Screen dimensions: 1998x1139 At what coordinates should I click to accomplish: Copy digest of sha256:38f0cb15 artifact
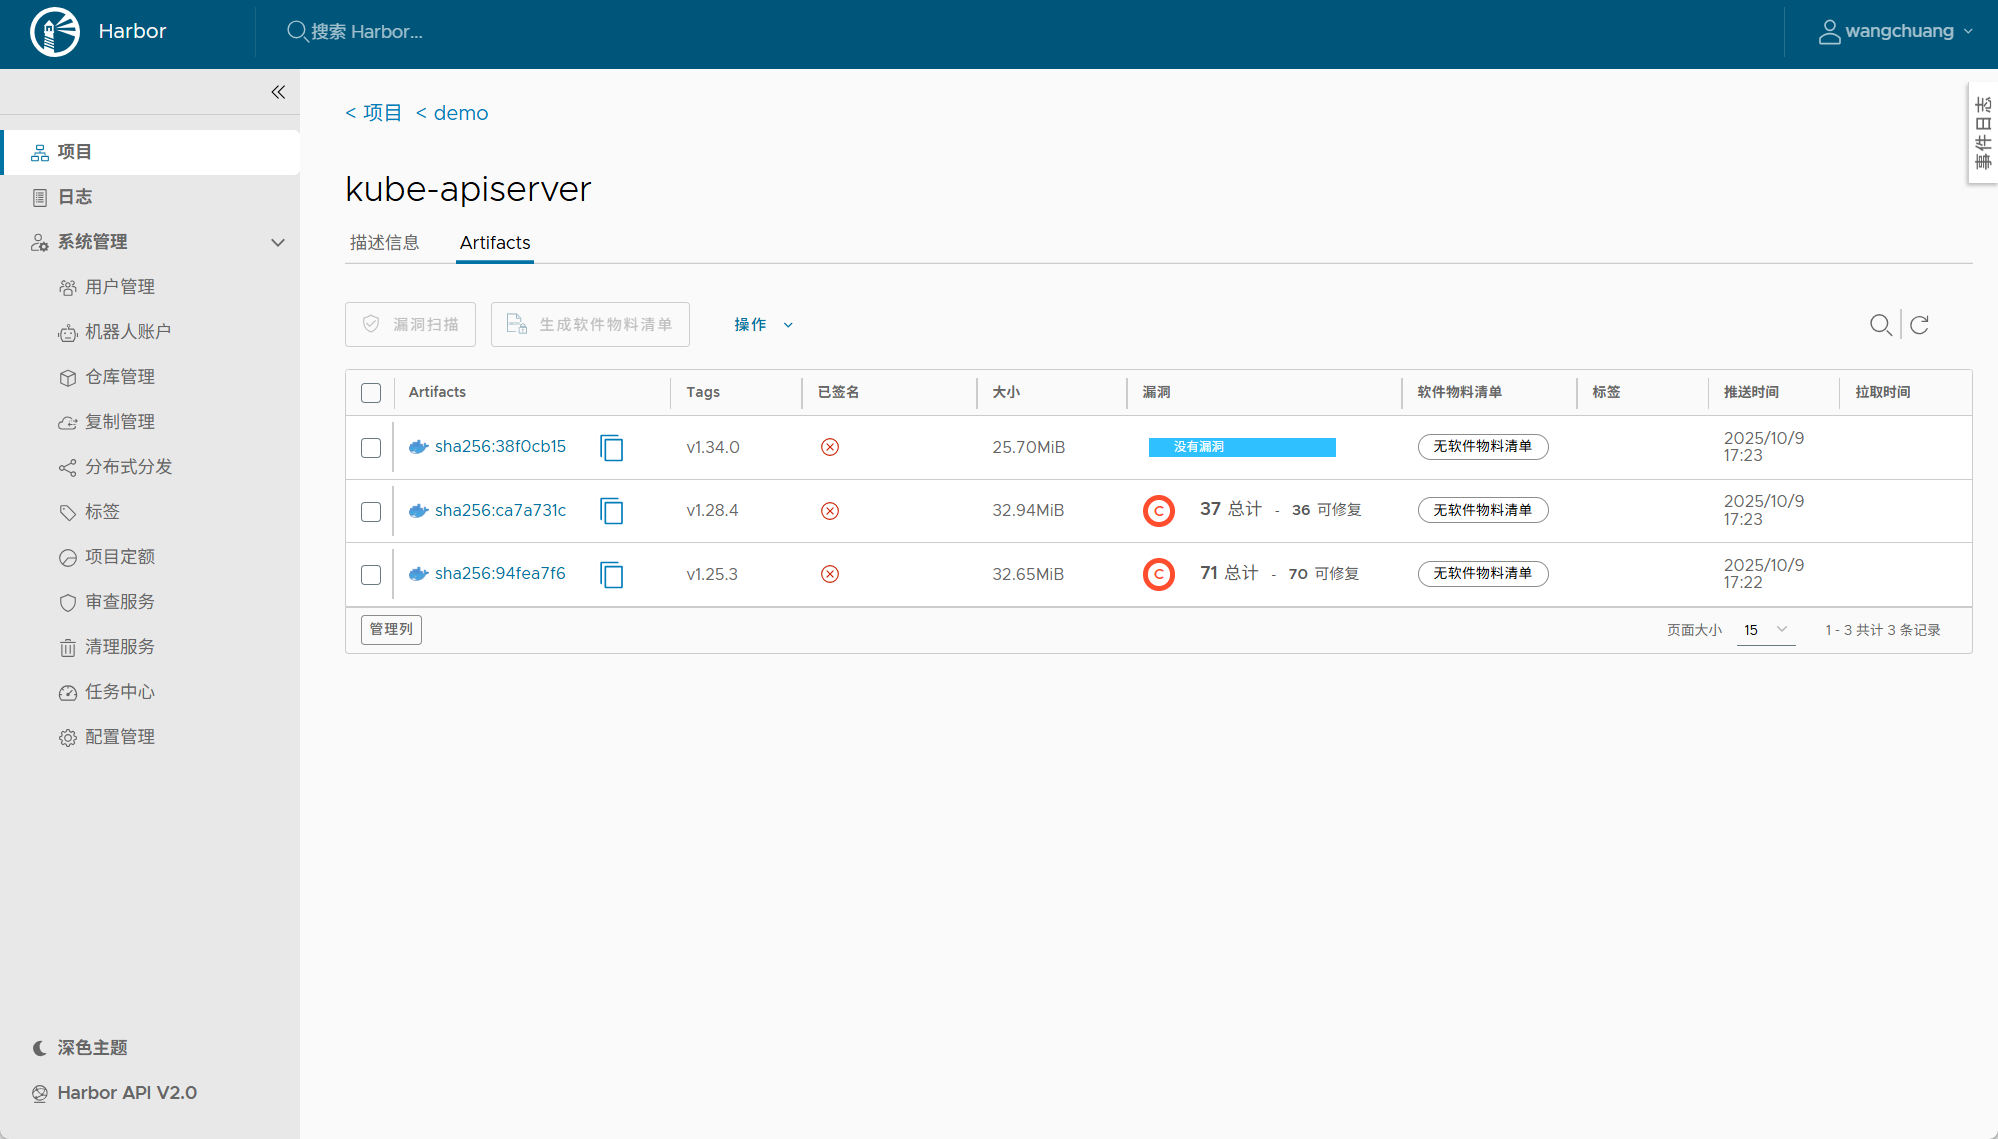coord(612,448)
